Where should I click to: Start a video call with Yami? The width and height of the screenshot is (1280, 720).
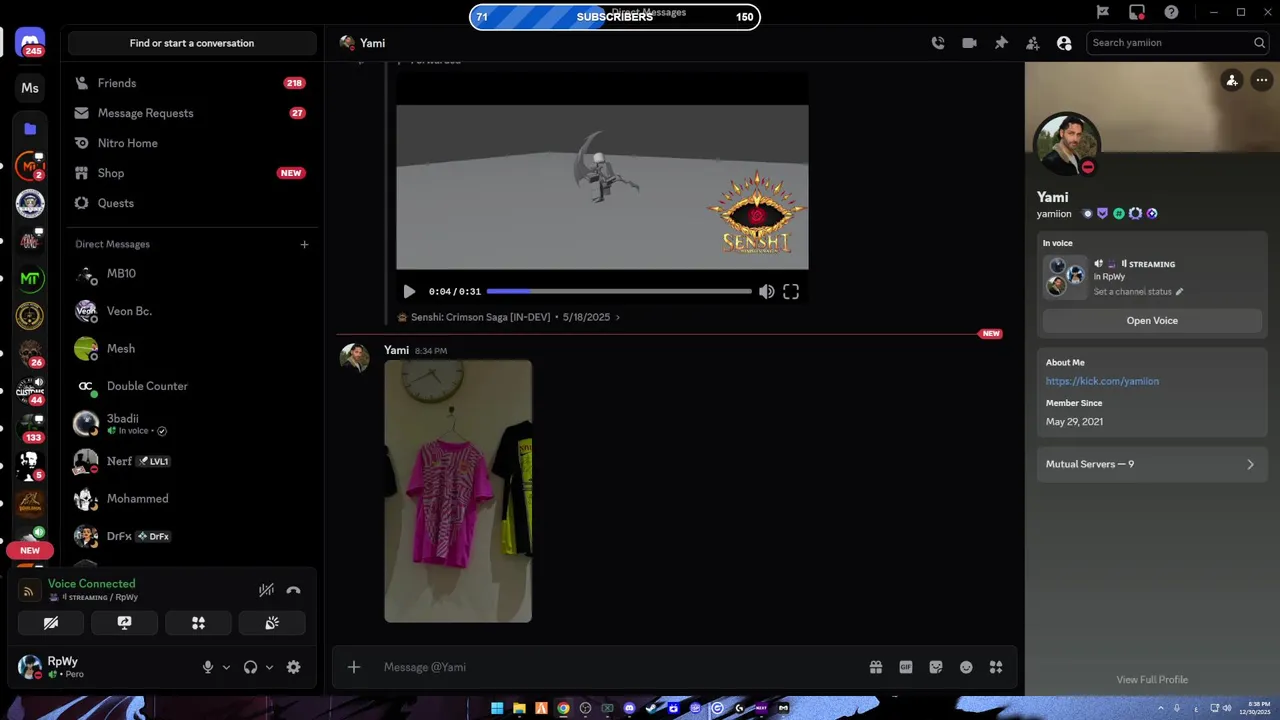pos(969,43)
